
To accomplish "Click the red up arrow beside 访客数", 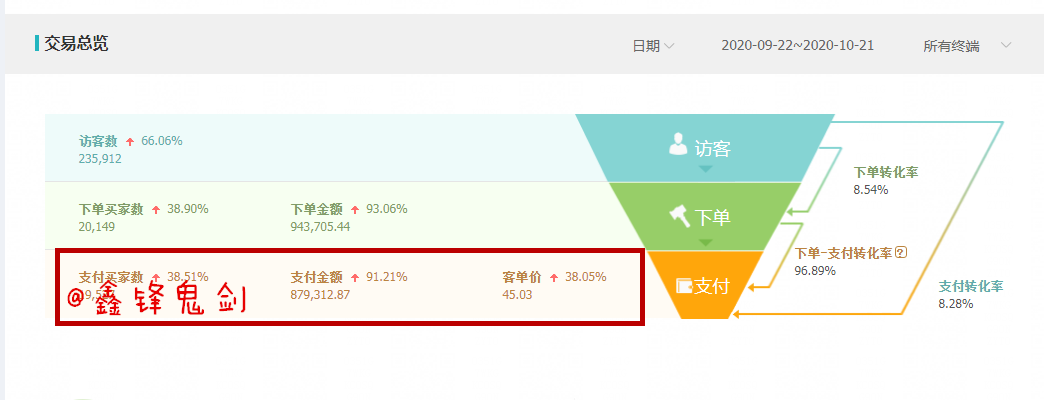I will point(130,142).
